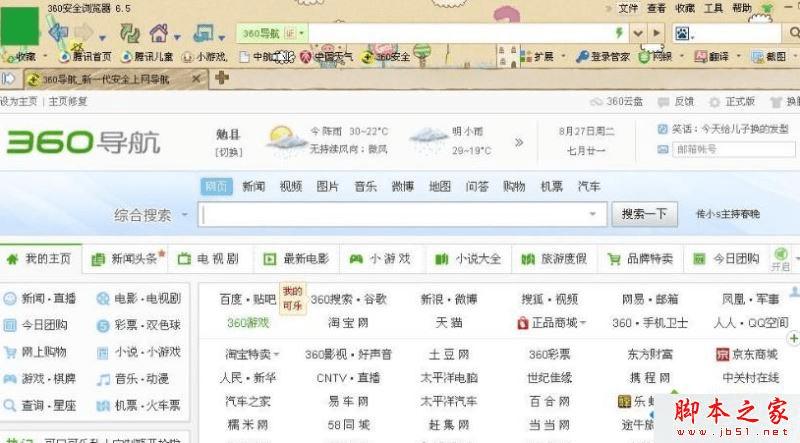The height and width of the screenshot is (443, 800).
Task: Select 新闻 search category tab
Action: click(254, 187)
